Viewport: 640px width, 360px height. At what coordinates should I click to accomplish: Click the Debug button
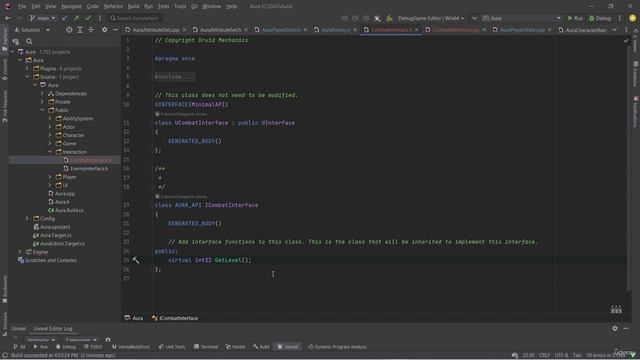point(600,18)
